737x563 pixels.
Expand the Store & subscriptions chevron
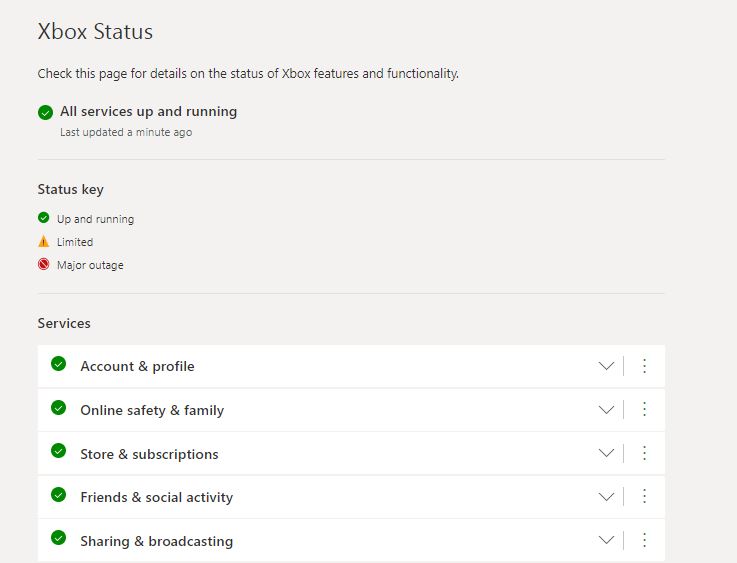606,453
